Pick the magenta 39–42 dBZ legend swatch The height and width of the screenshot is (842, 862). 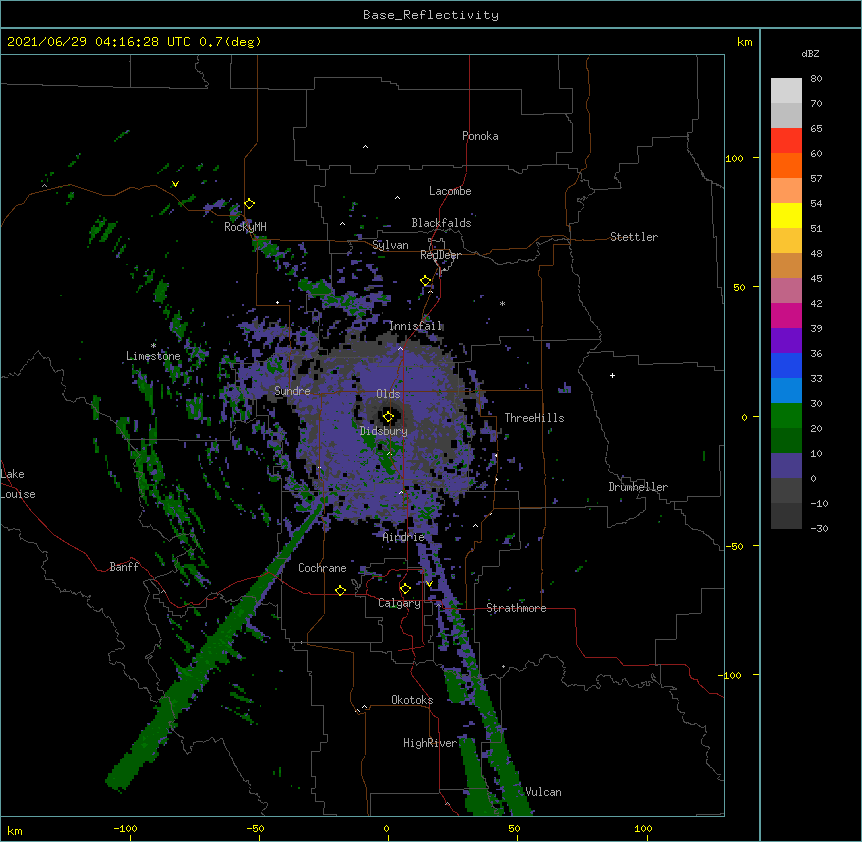coord(786,315)
